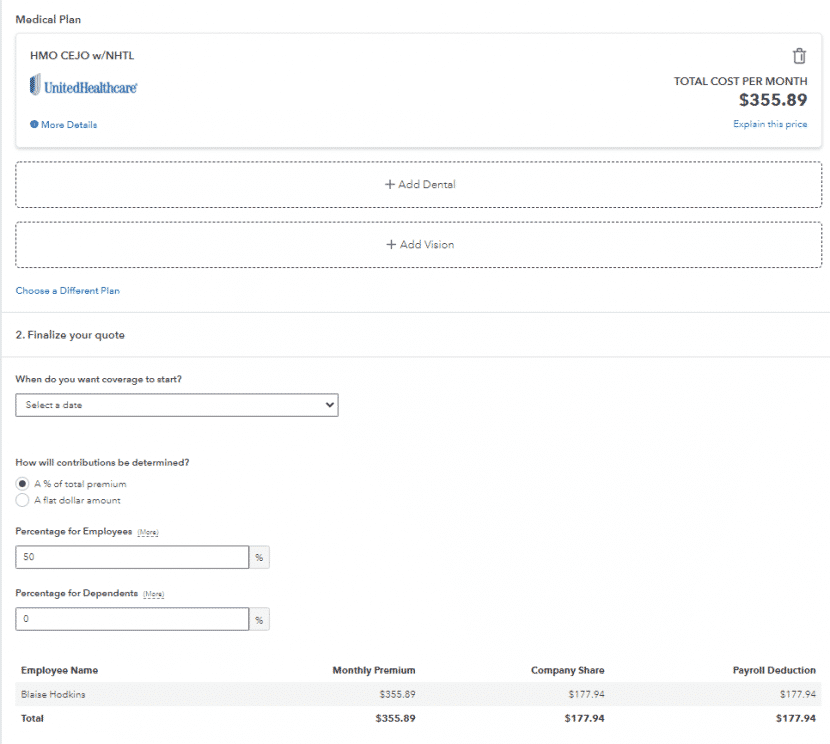Click the blue dot beside More Details
This screenshot has height=744, width=830.
pyautogui.click(x=34, y=125)
